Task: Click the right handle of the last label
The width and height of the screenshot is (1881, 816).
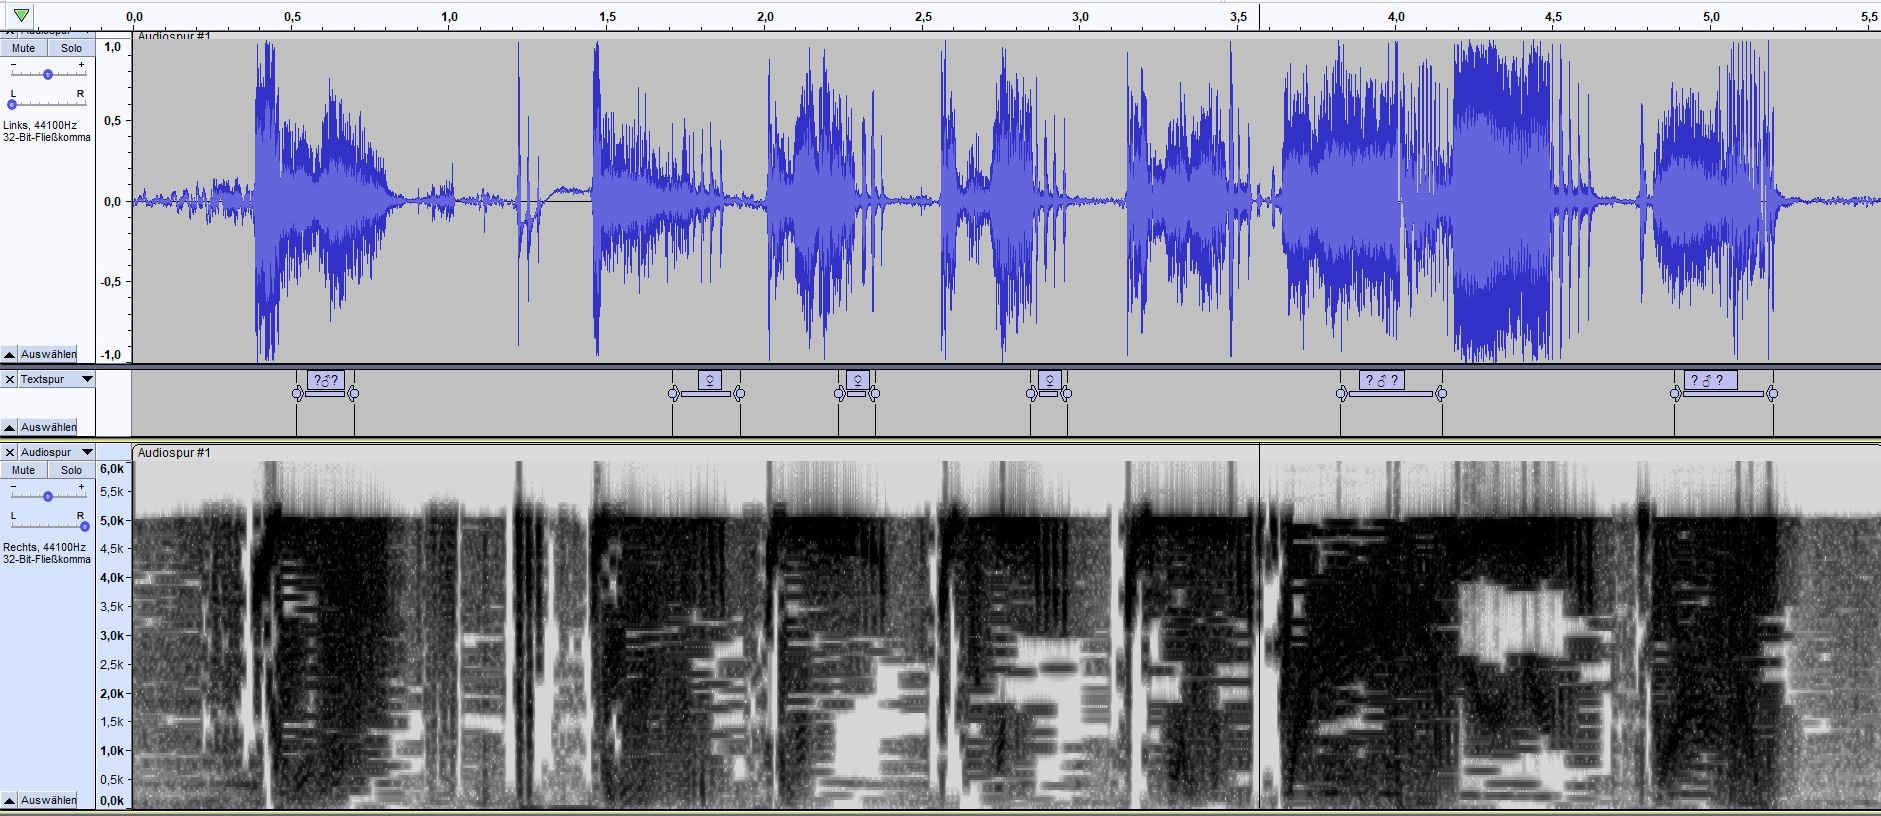Action: point(1772,394)
